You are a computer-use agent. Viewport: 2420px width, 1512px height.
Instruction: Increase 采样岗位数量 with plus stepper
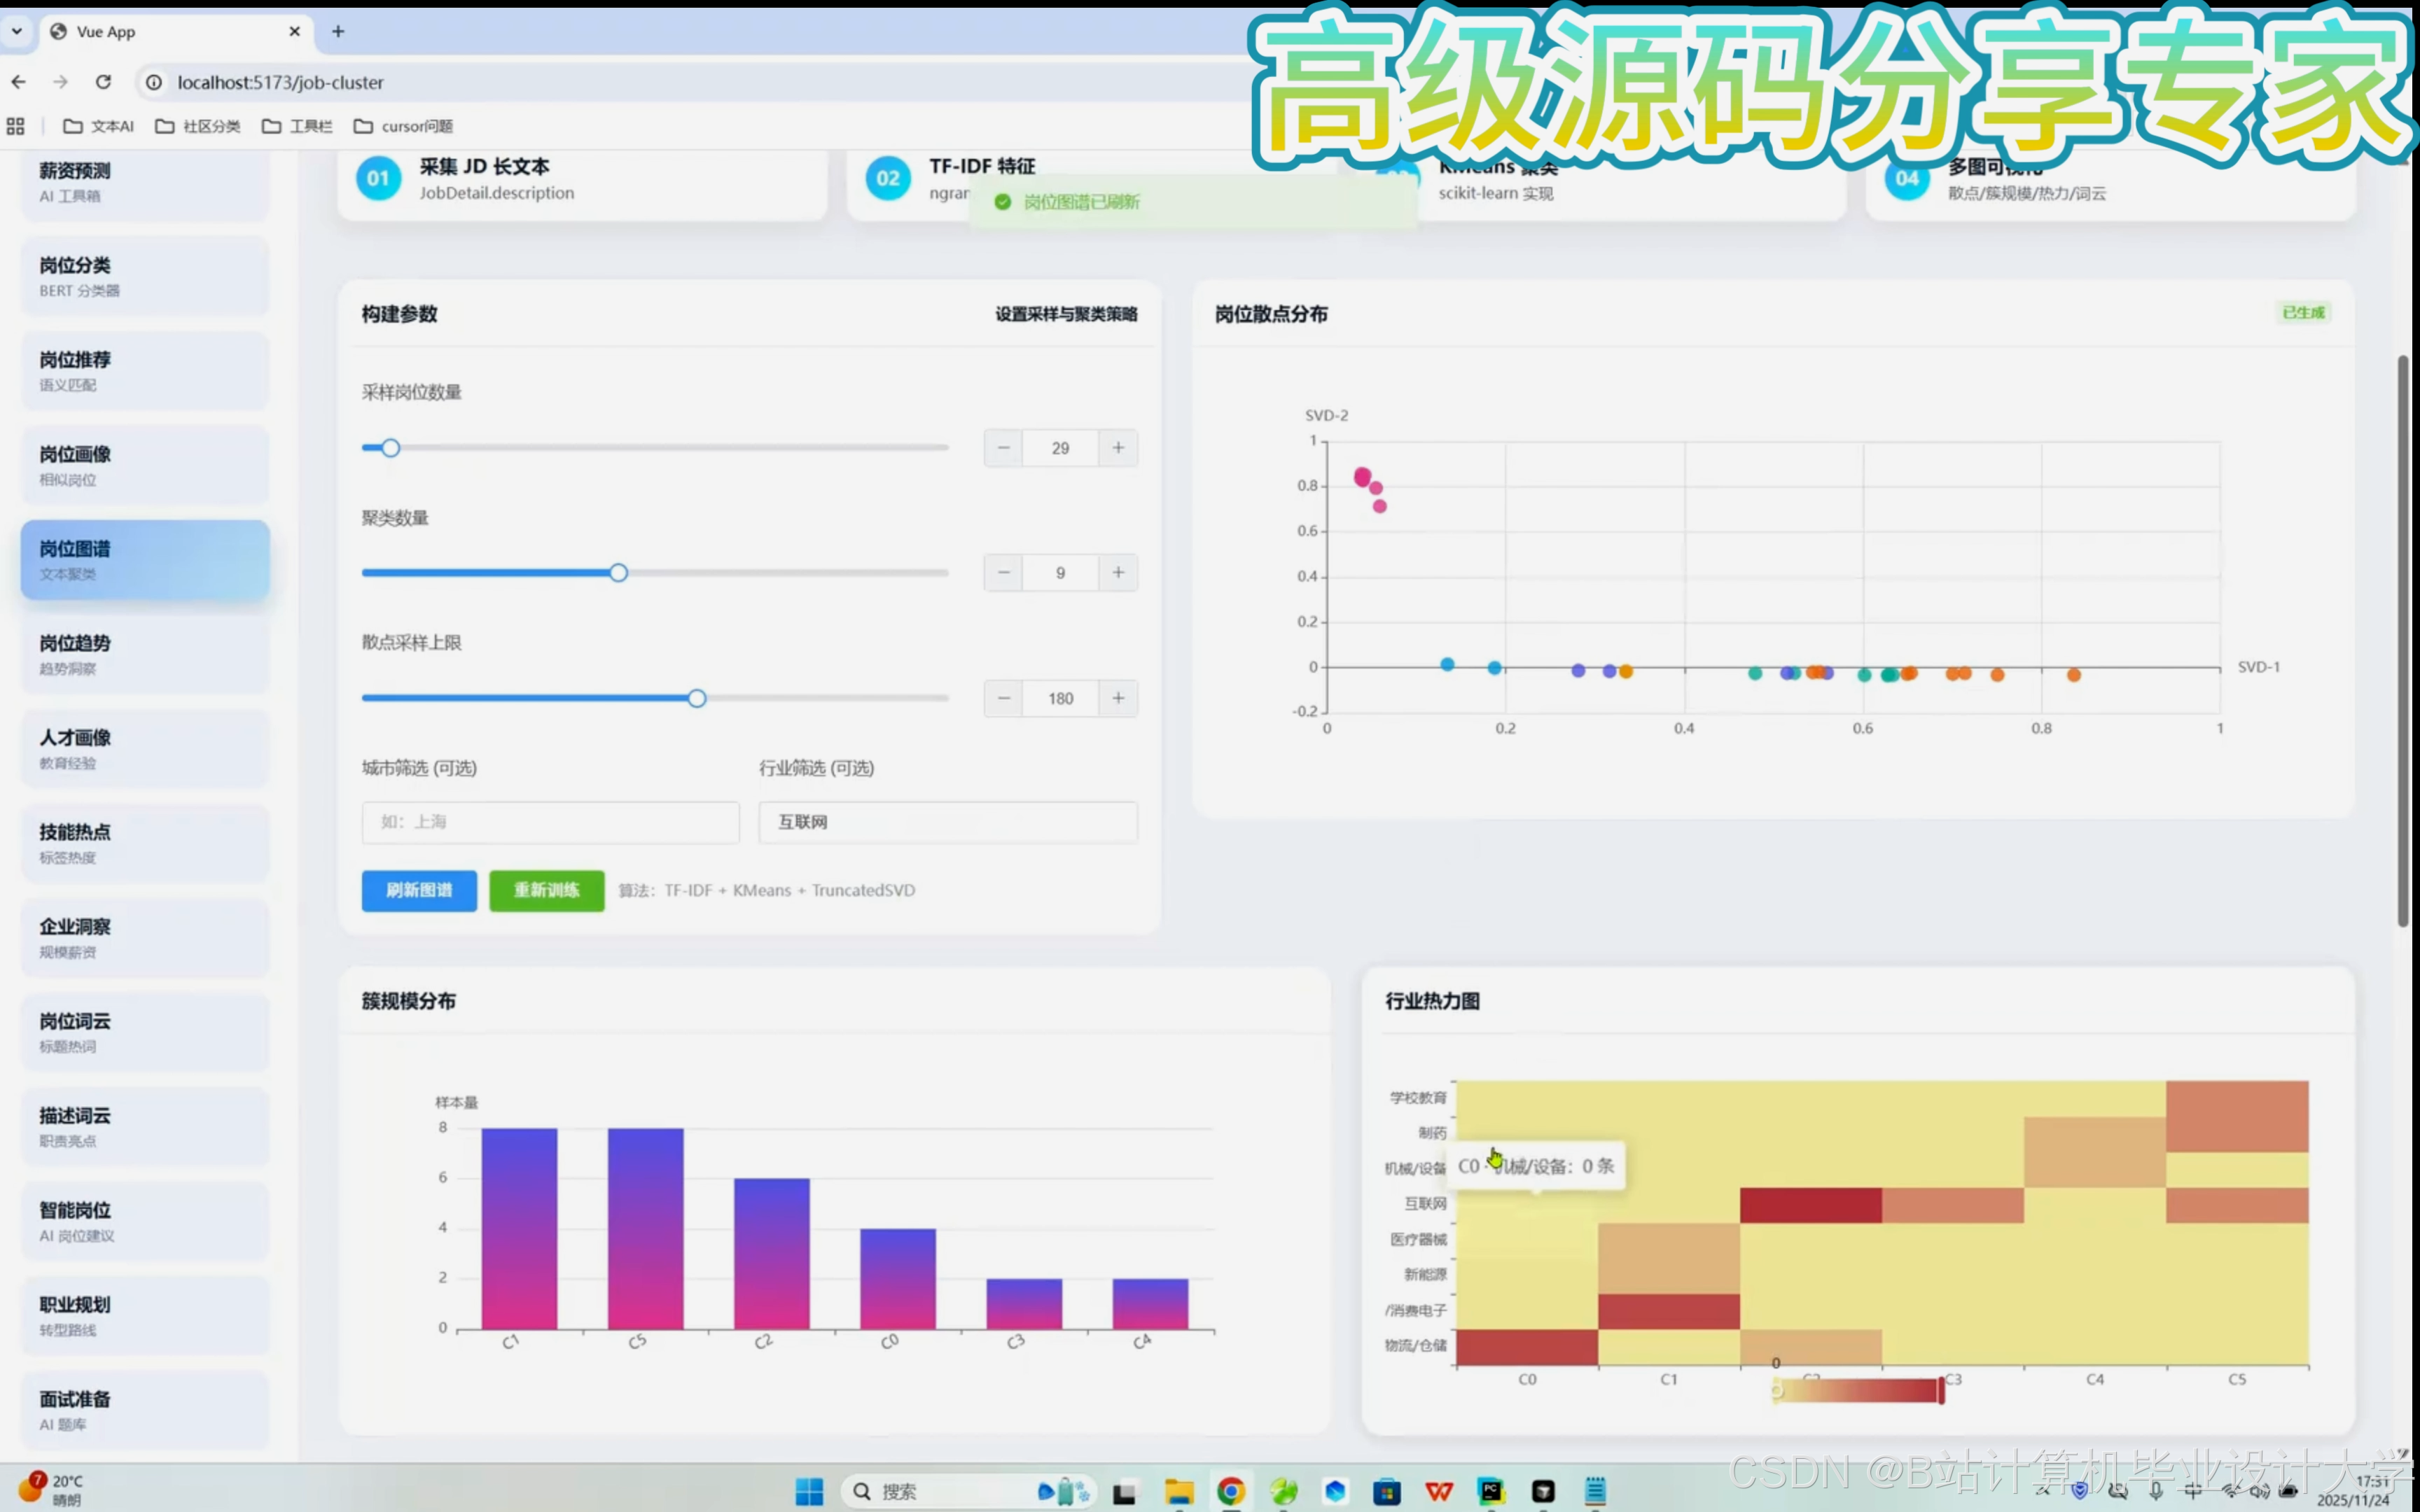1118,448
